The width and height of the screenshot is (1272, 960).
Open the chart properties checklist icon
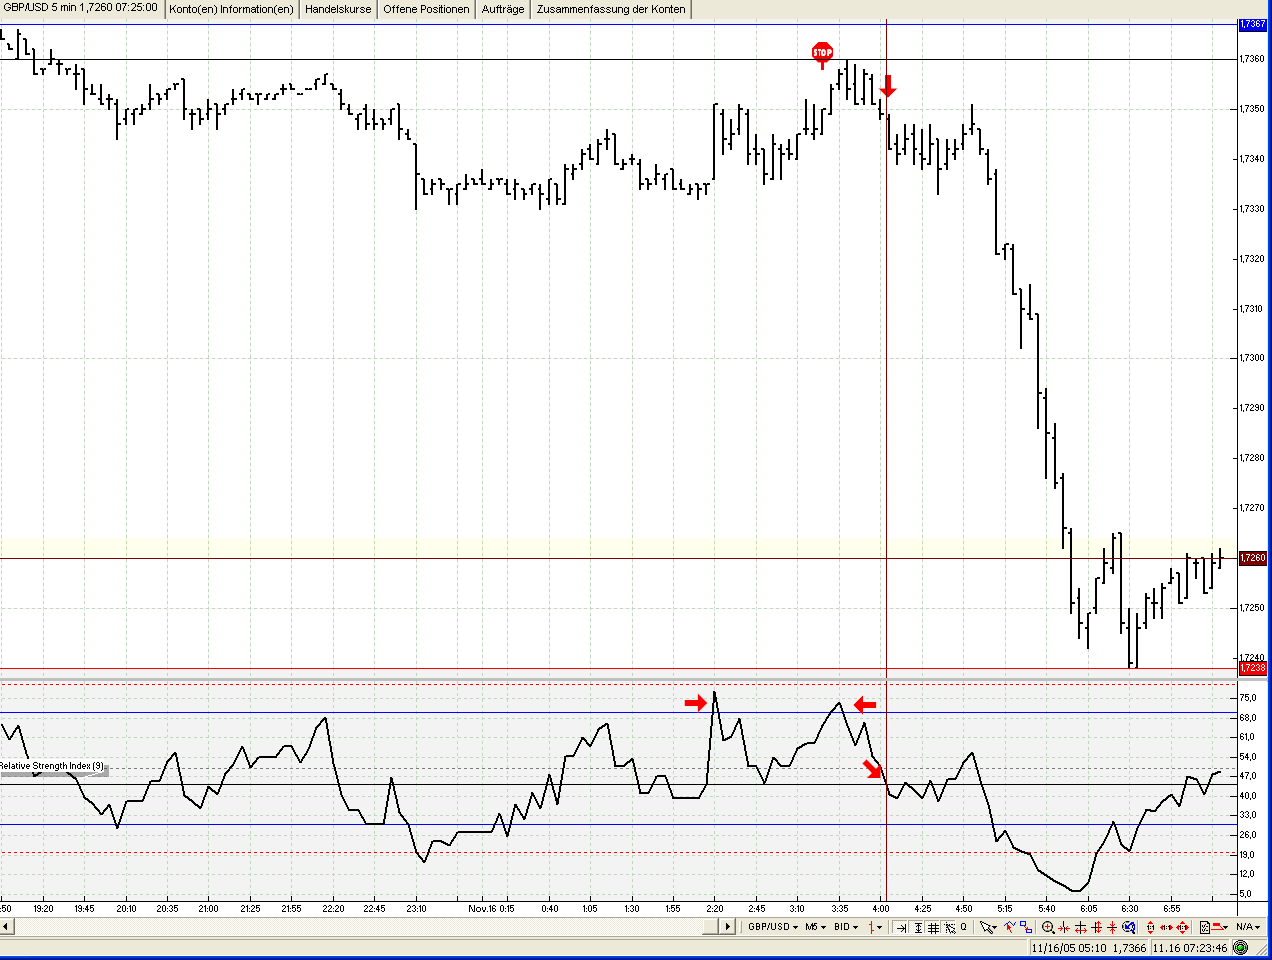pyautogui.click(x=1204, y=927)
